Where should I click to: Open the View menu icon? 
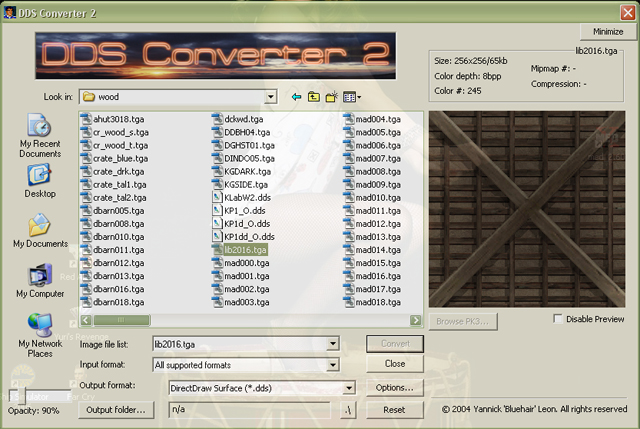349,97
